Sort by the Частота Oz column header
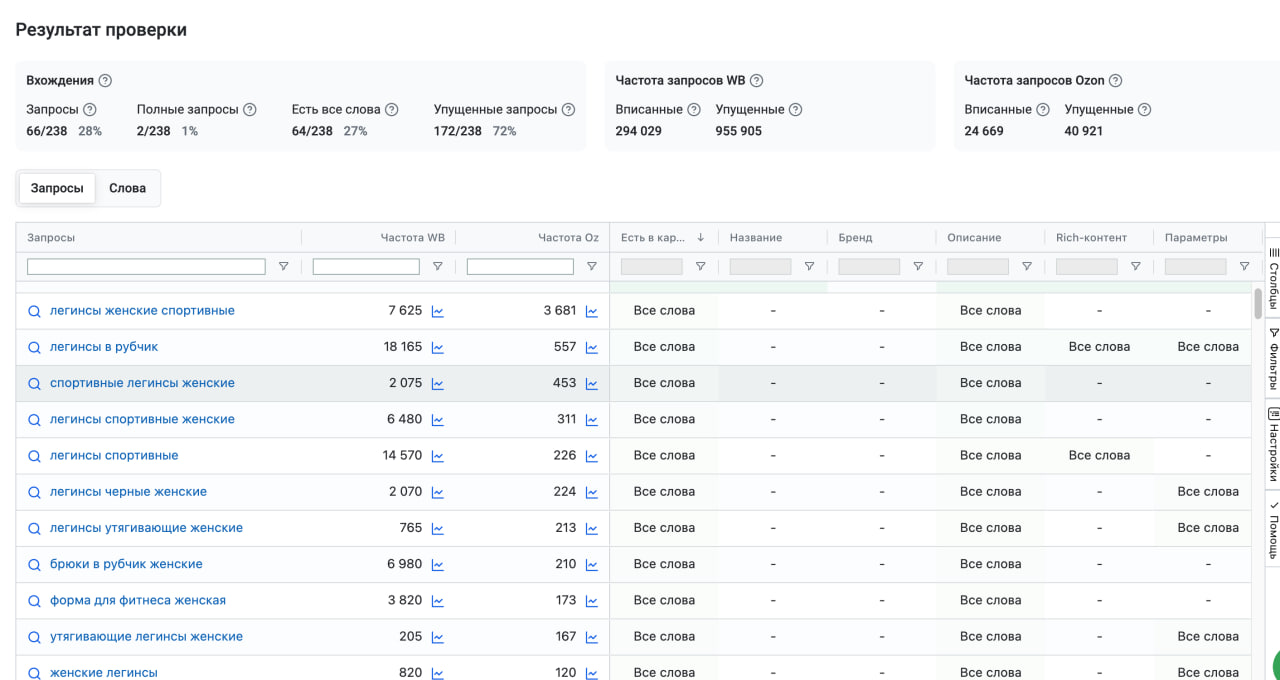 click(x=568, y=238)
